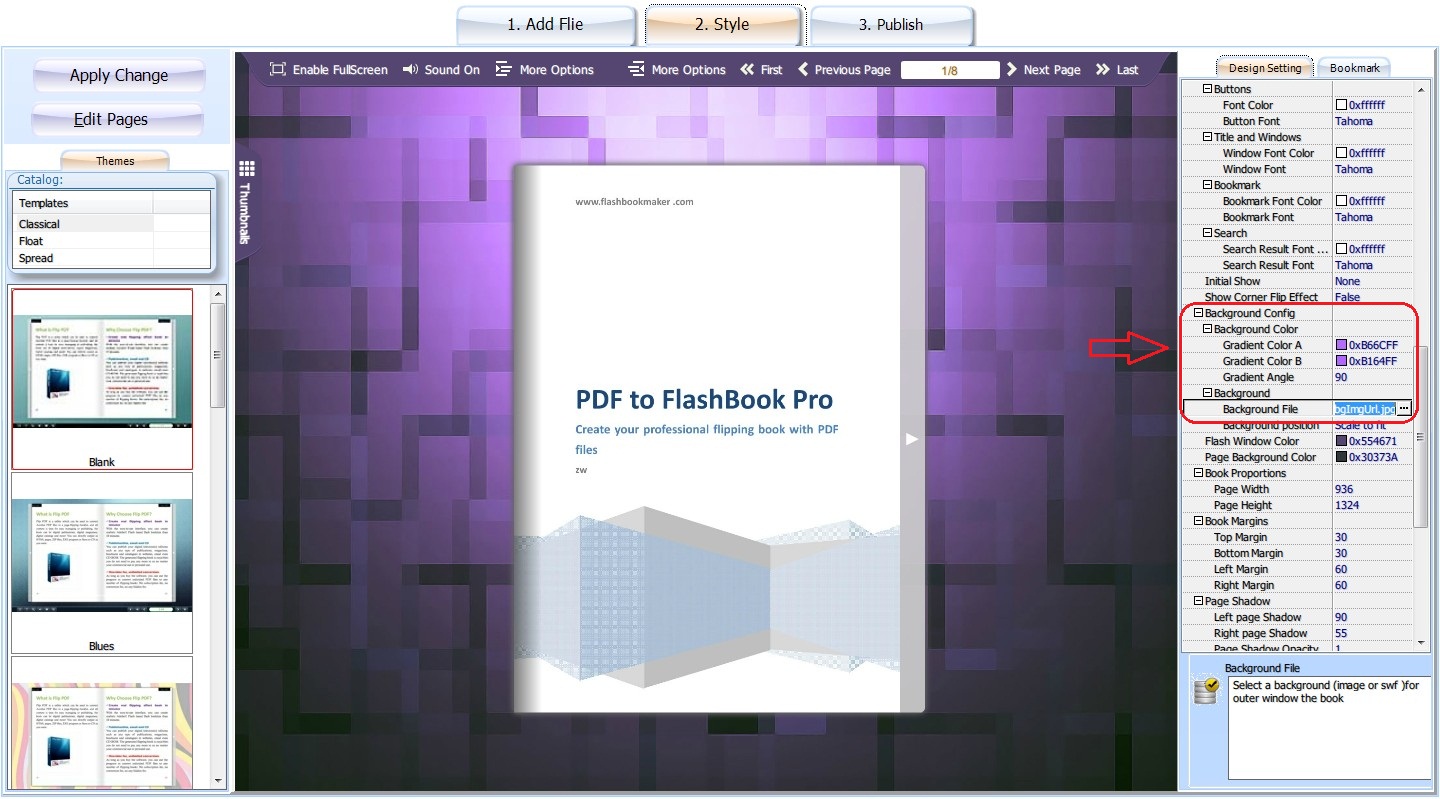
Task: Click the Page Background Color swatch
Action: click(x=1341, y=457)
